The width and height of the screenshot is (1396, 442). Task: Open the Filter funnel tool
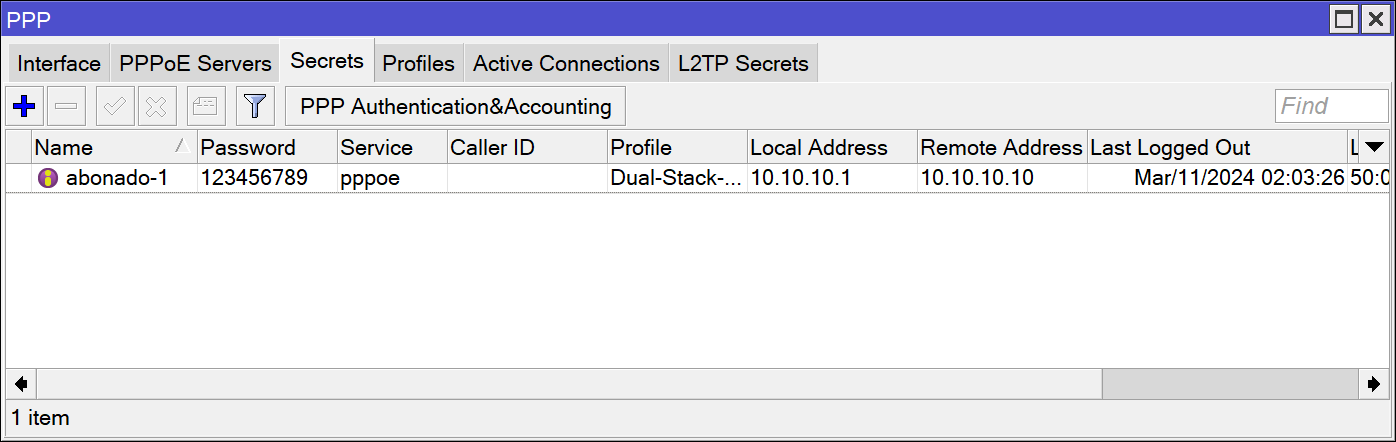pyautogui.click(x=255, y=106)
